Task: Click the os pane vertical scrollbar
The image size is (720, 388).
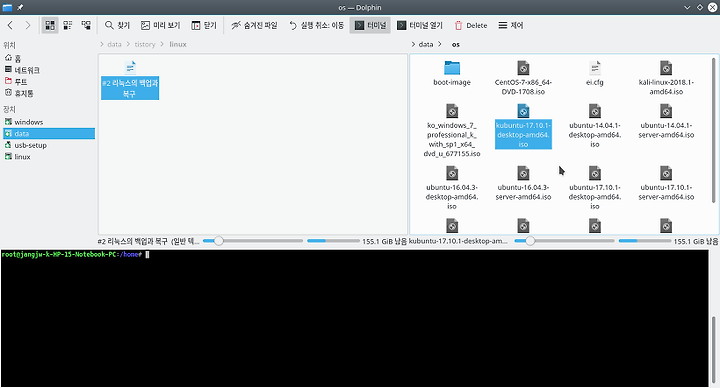Action: click(713, 130)
